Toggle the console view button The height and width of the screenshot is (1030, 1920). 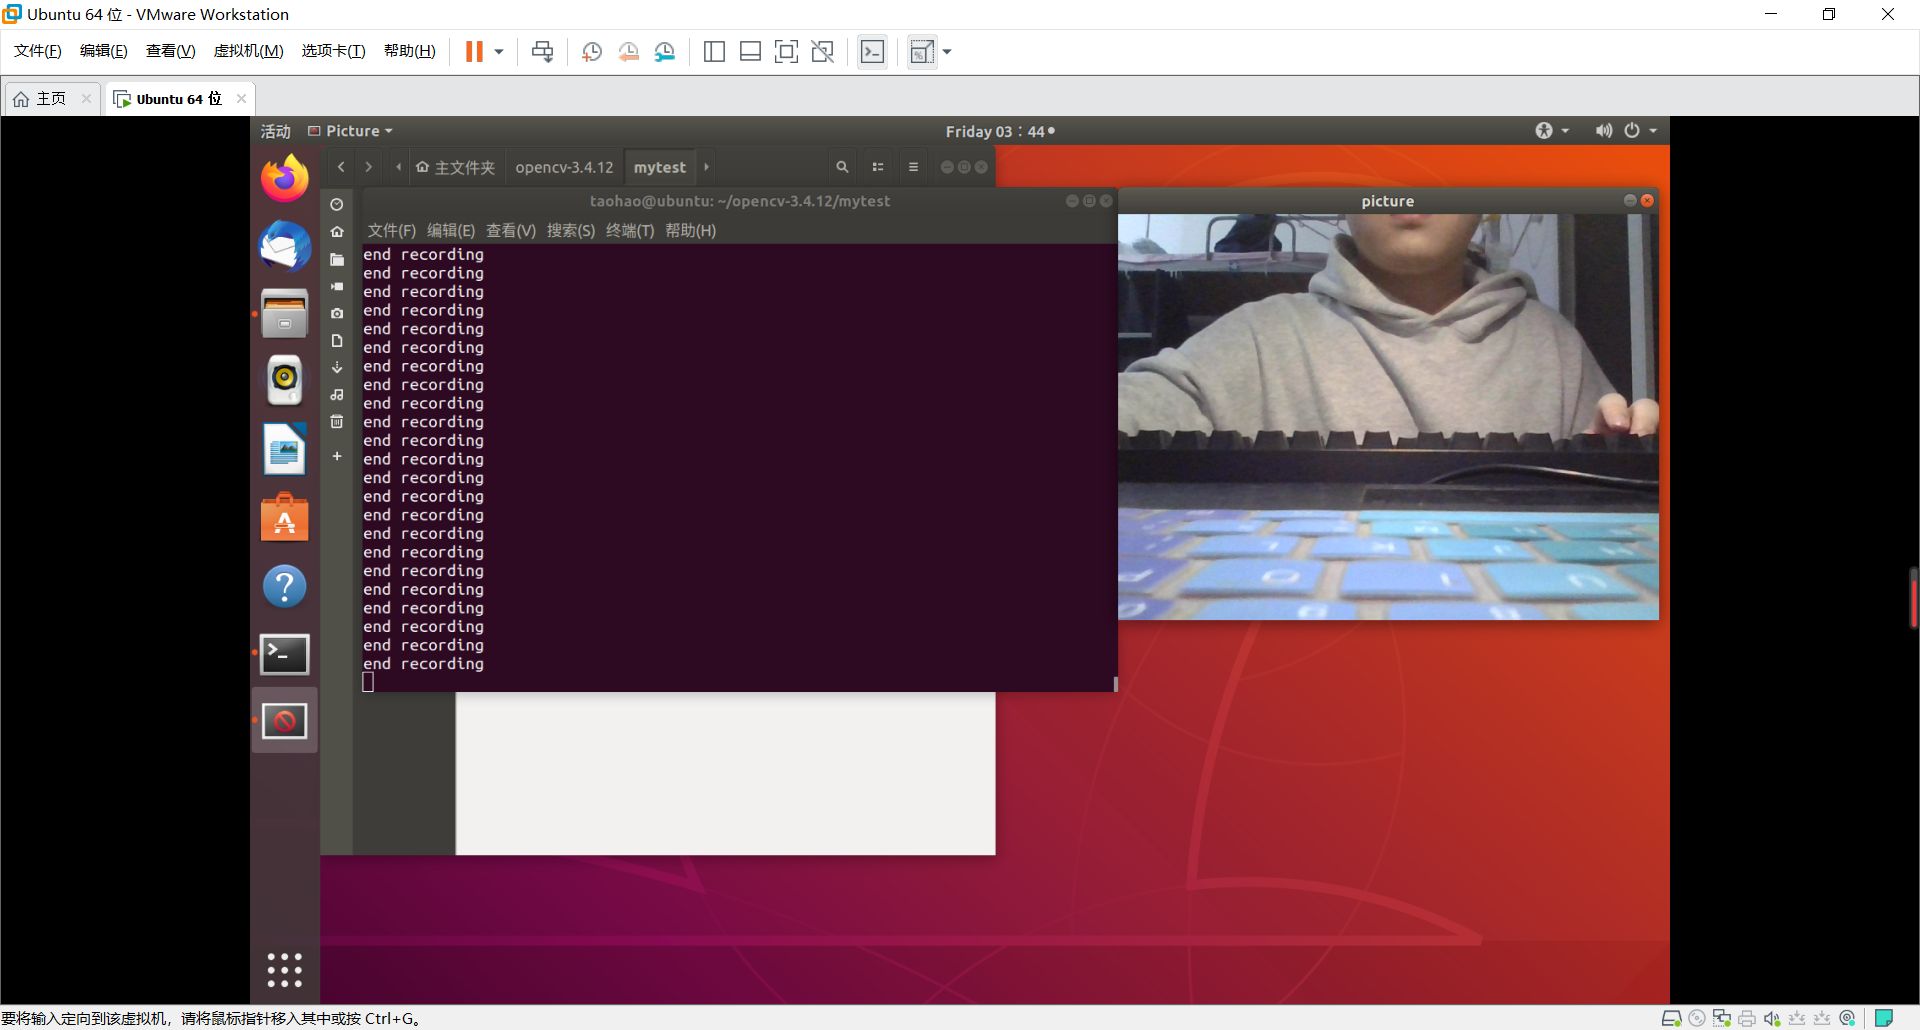[872, 51]
